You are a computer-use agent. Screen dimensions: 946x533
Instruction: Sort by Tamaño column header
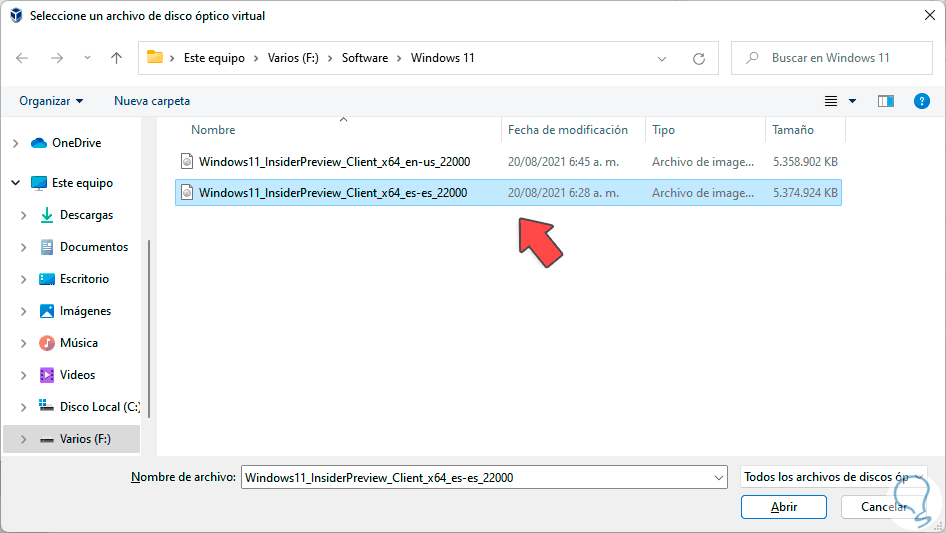pos(793,130)
